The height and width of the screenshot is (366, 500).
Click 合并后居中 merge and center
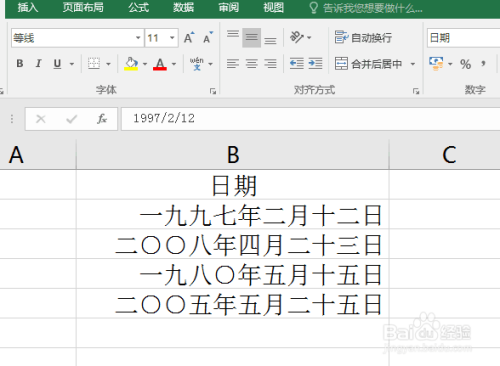[x=368, y=63]
